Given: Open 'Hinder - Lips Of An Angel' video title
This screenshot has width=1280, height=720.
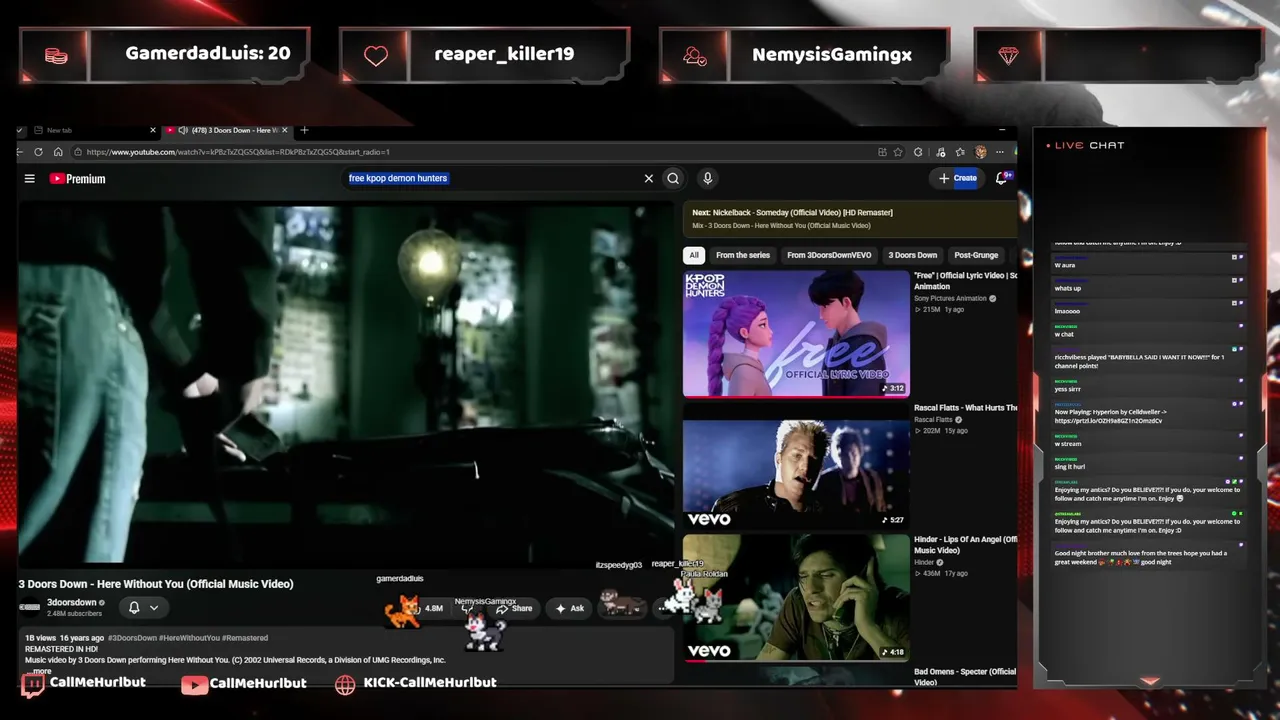Looking at the screenshot, I should (965, 545).
